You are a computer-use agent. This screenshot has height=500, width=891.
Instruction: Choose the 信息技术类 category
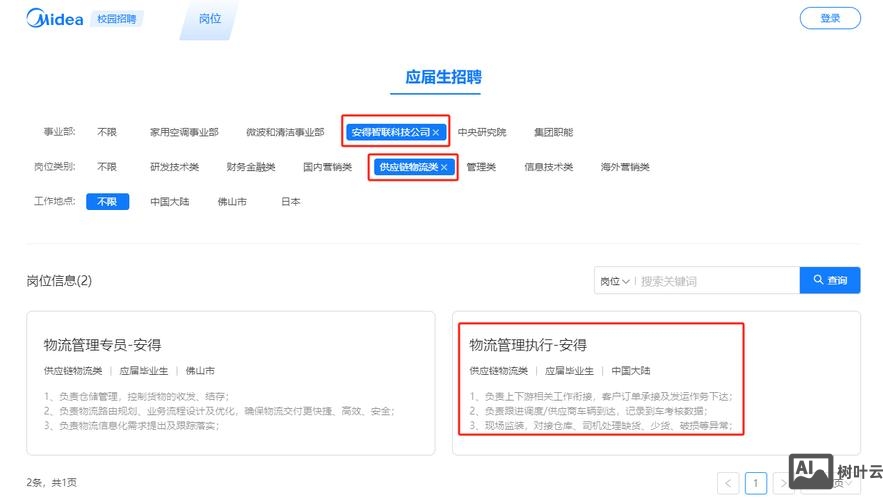tap(548, 167)
